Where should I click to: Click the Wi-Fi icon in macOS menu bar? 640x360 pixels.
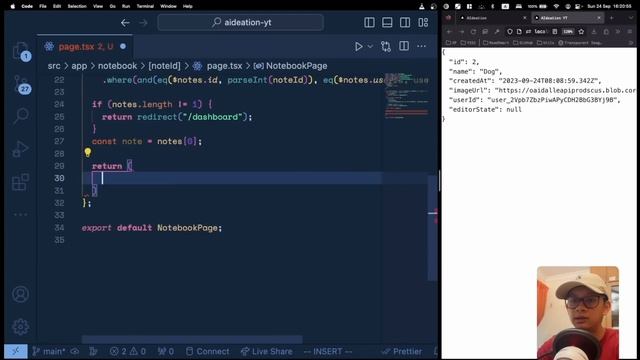(556, 6)
